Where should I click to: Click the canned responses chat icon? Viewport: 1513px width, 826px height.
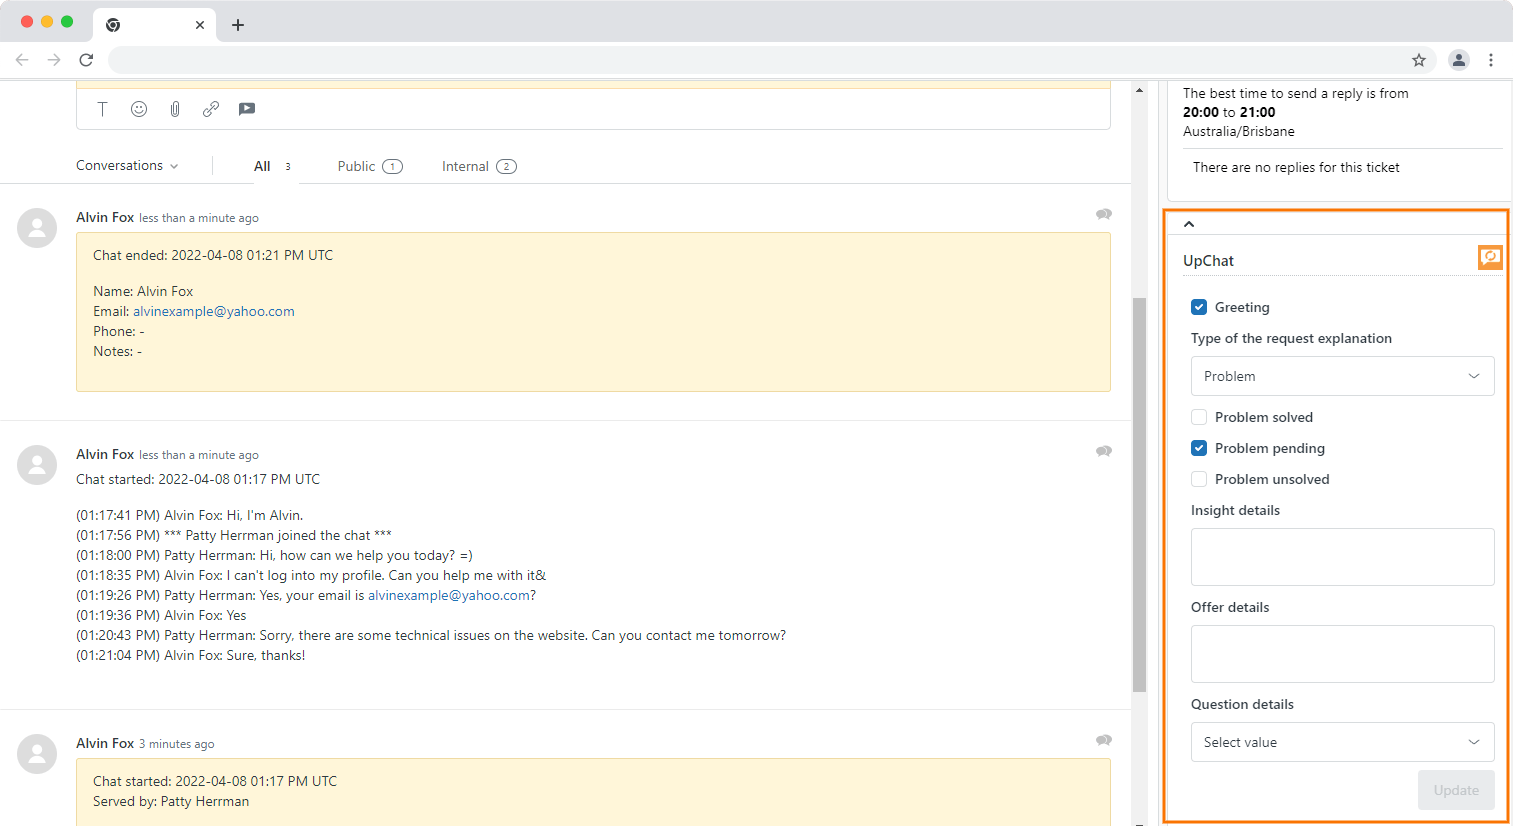click(247, 109)
